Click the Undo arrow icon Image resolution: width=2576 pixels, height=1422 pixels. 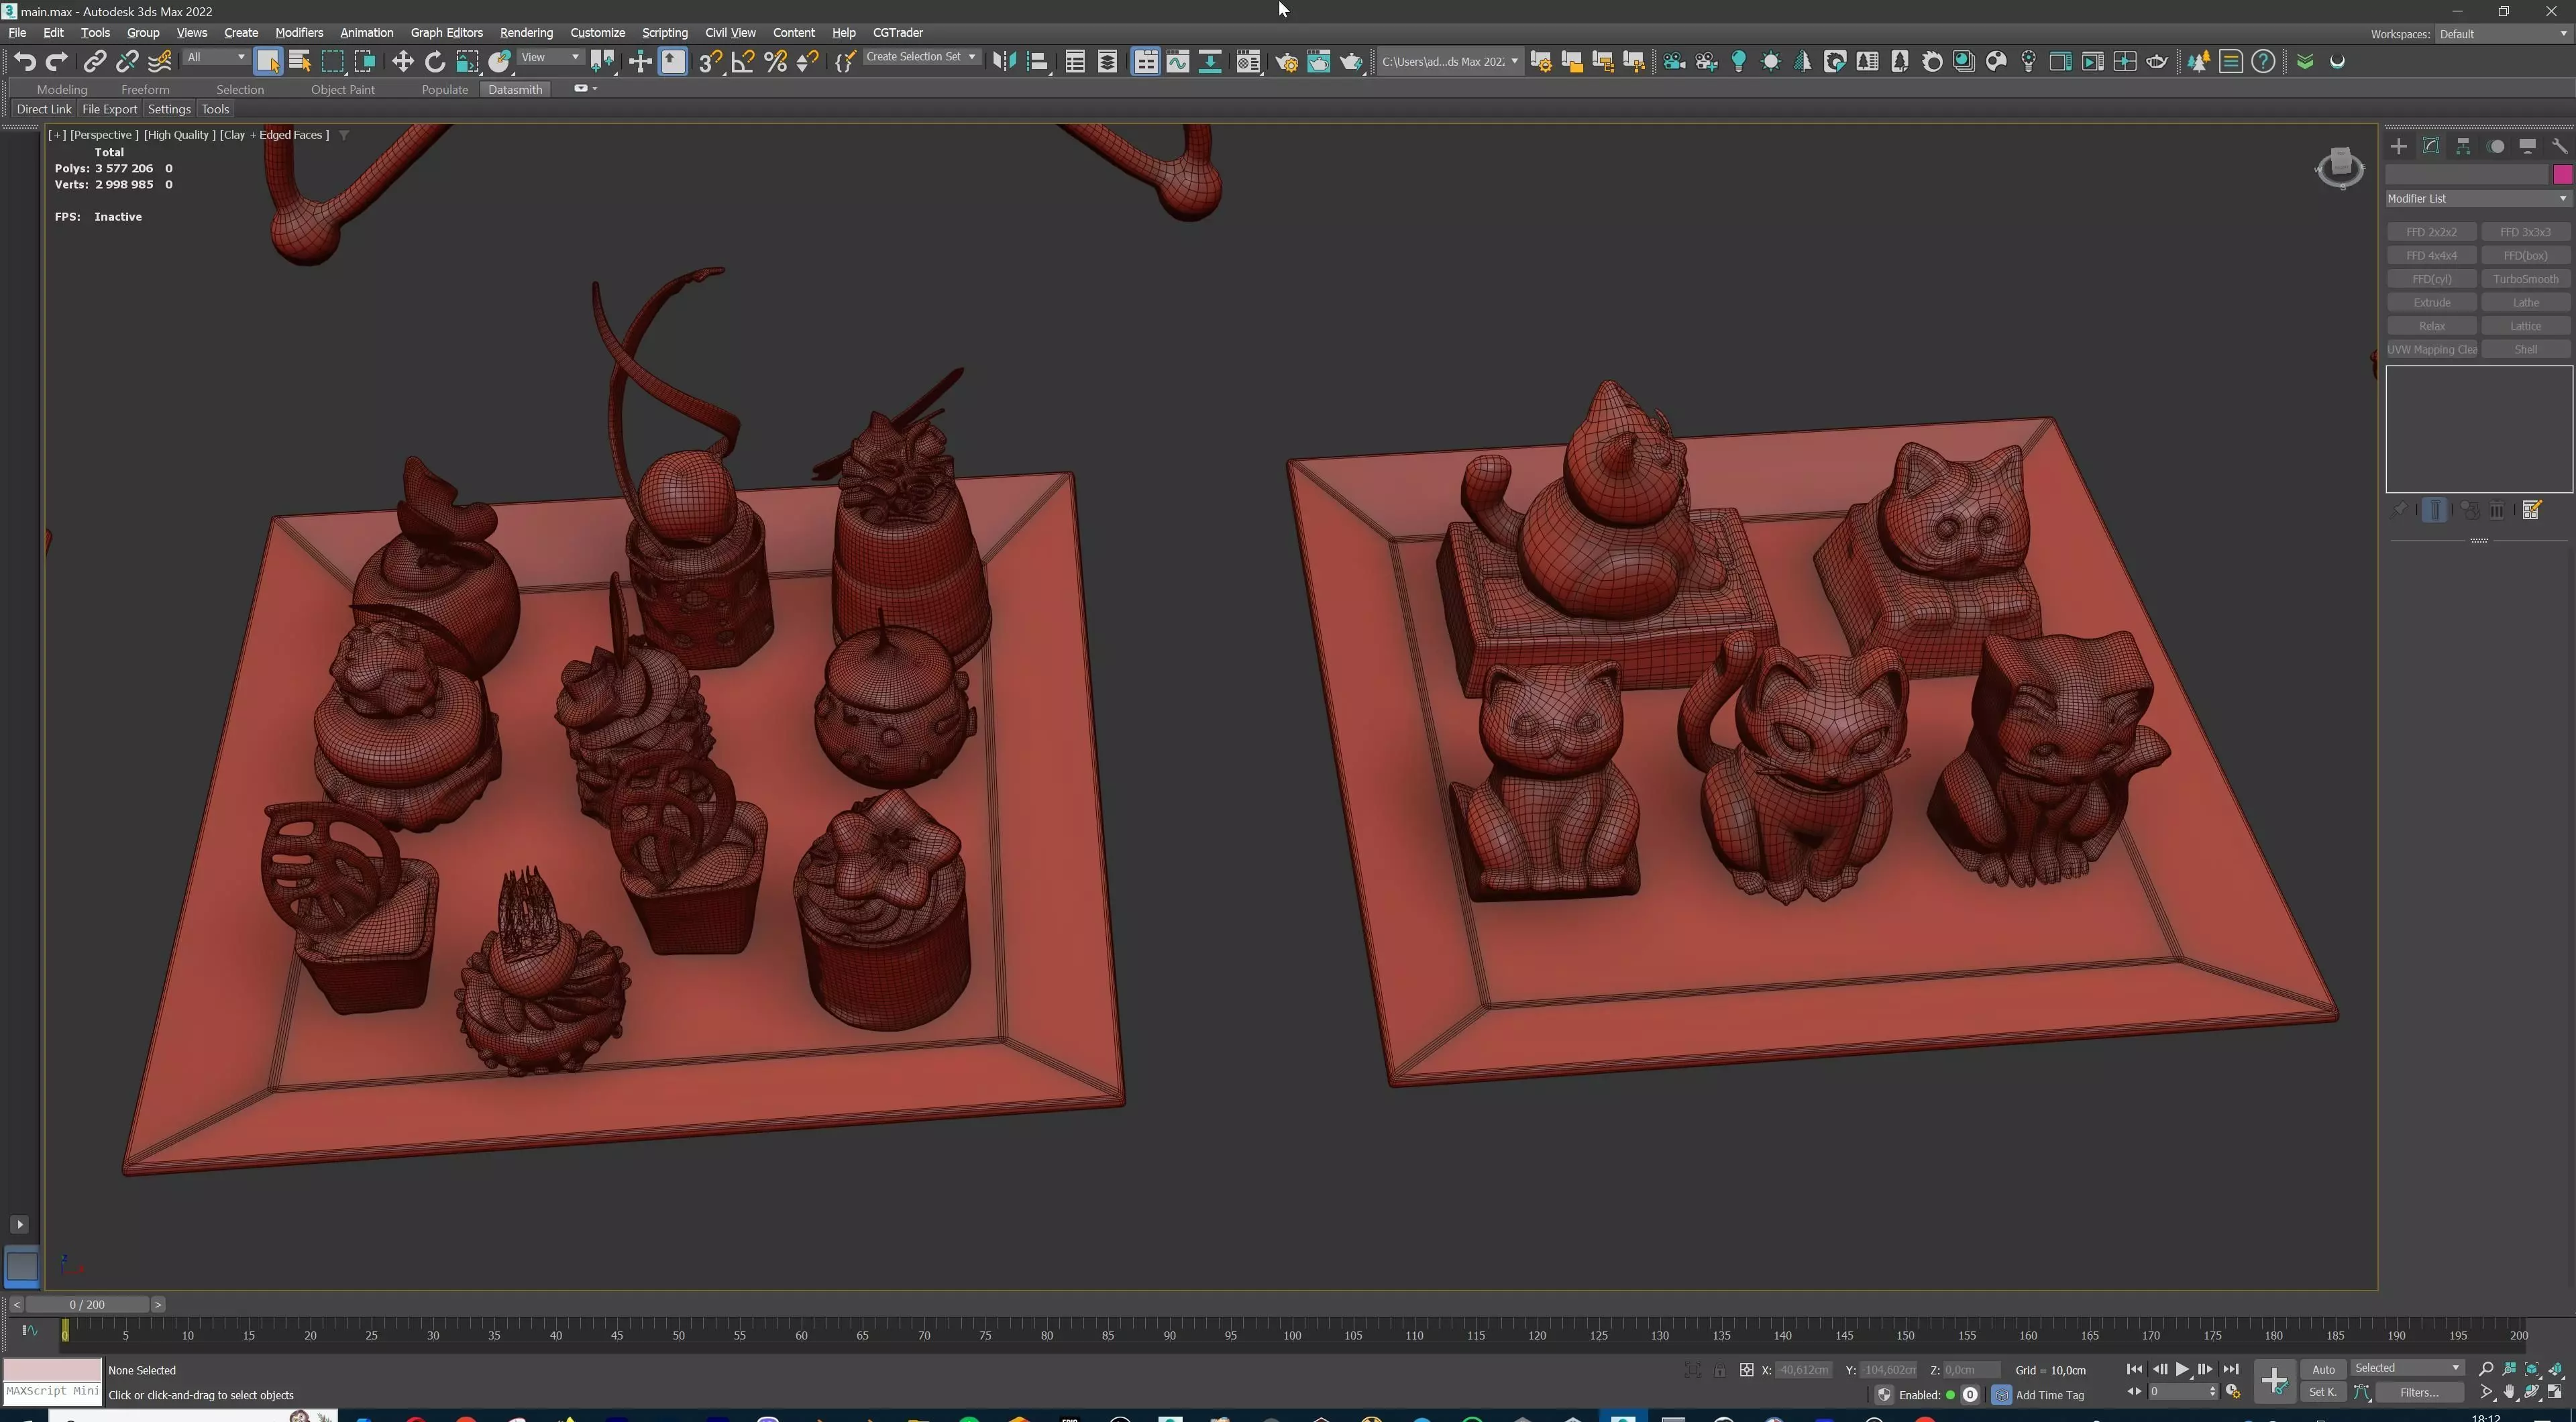25,62
